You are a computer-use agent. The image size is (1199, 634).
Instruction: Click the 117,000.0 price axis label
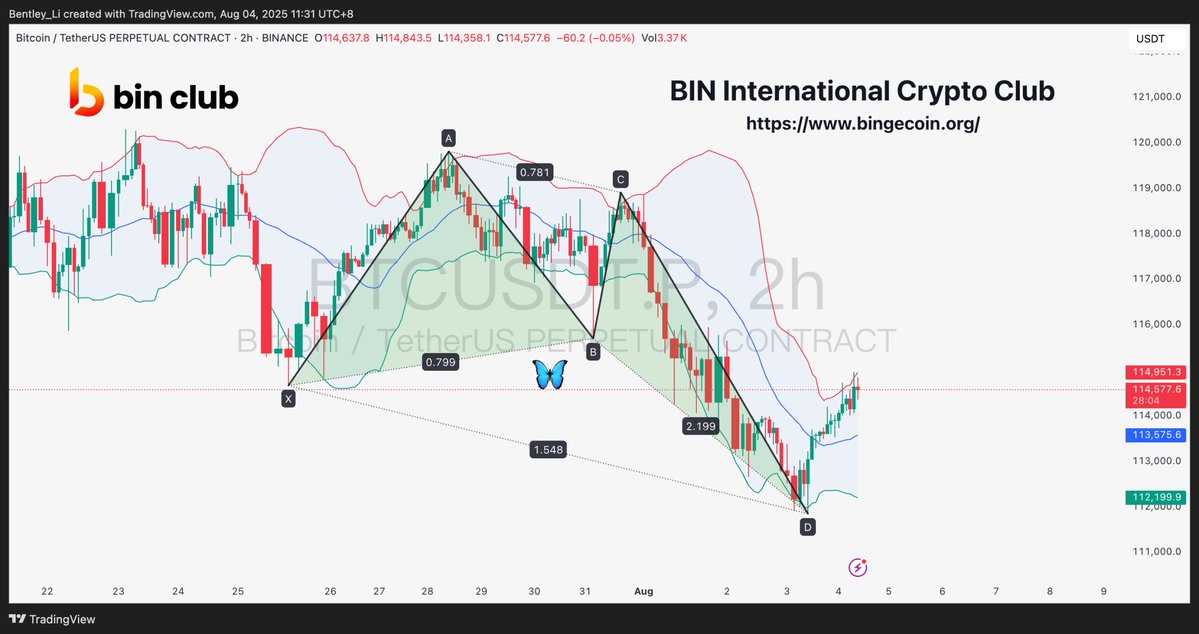pyautogui.click(x=1155, y=279)
